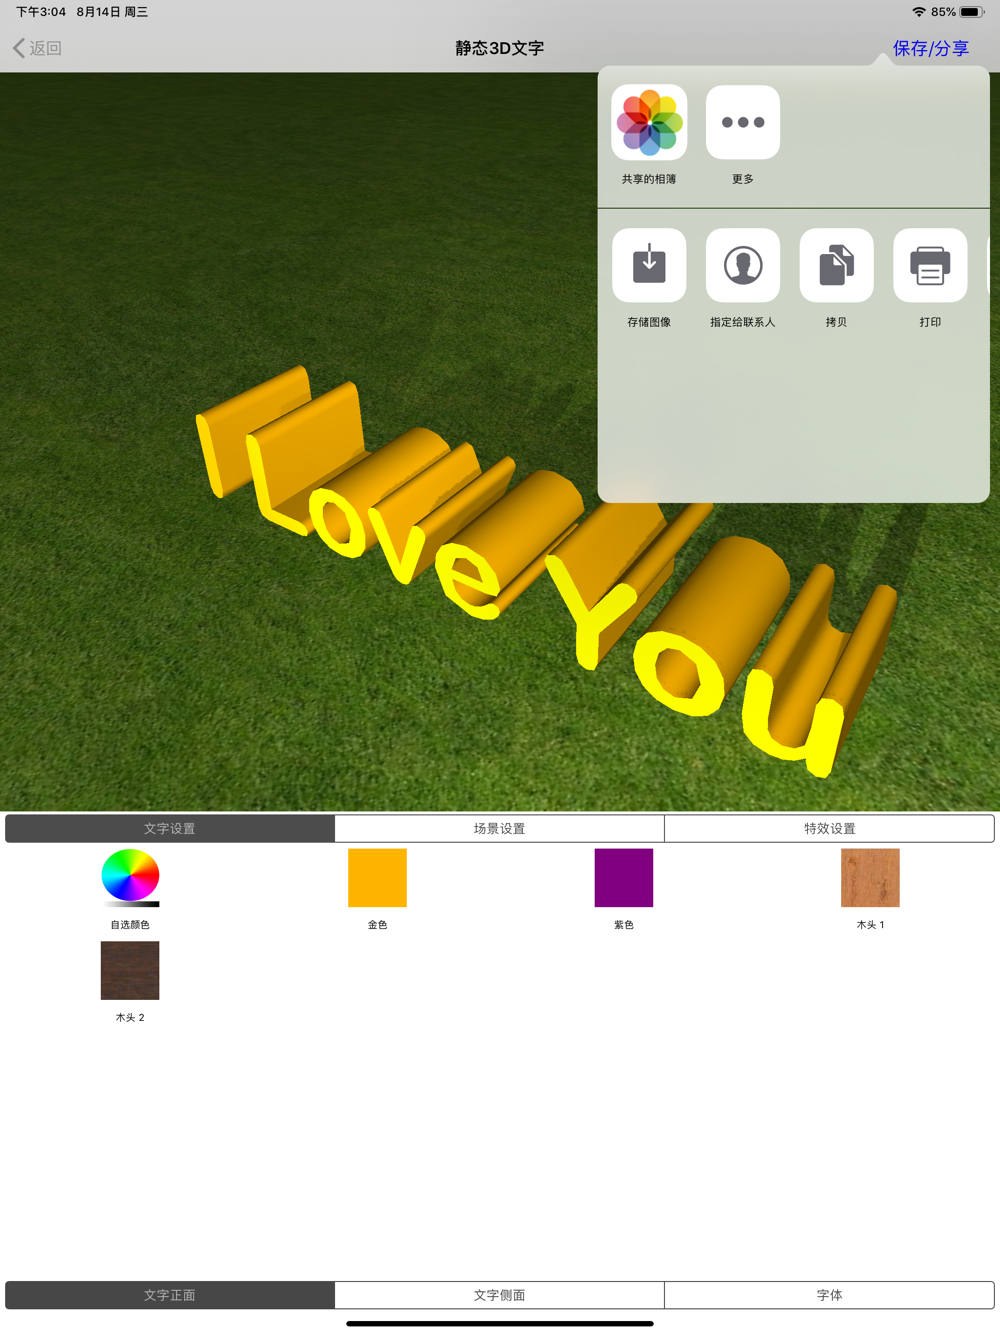The height and width of the screenshot is (1334, 1000).
Task: Open the 更多 three-dots share option
Action: (743, 122)
